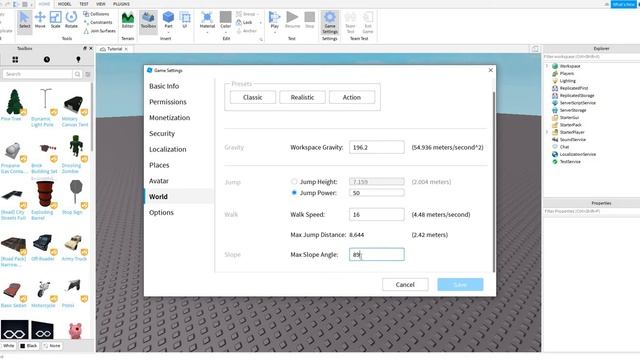Open Basic Info settings page
The width and height of the screenshot is (640, 360).
[x=164, y=86]
